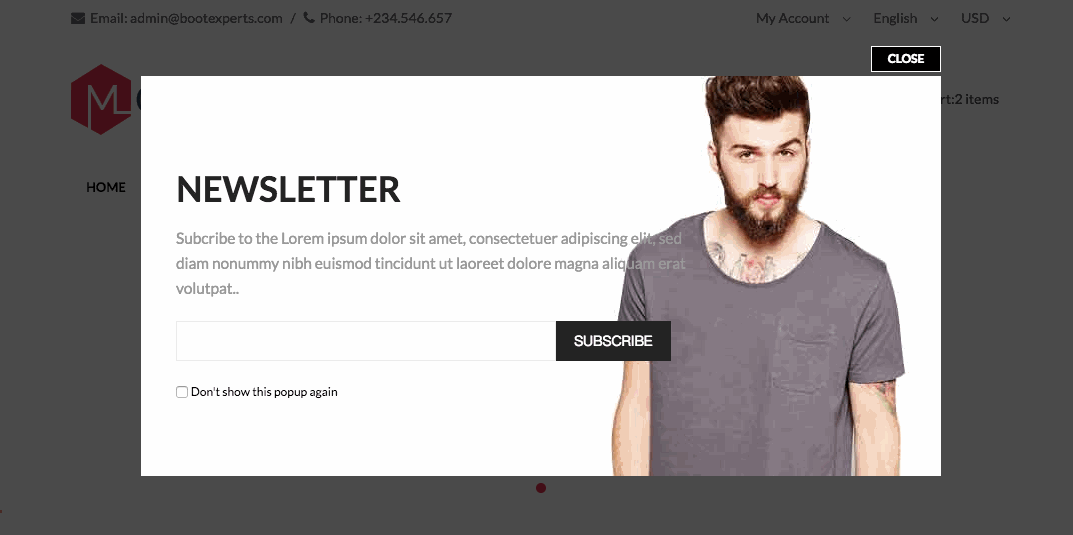Go to the HOME menu item
The image size is (1073, 535).
(106, 187)
